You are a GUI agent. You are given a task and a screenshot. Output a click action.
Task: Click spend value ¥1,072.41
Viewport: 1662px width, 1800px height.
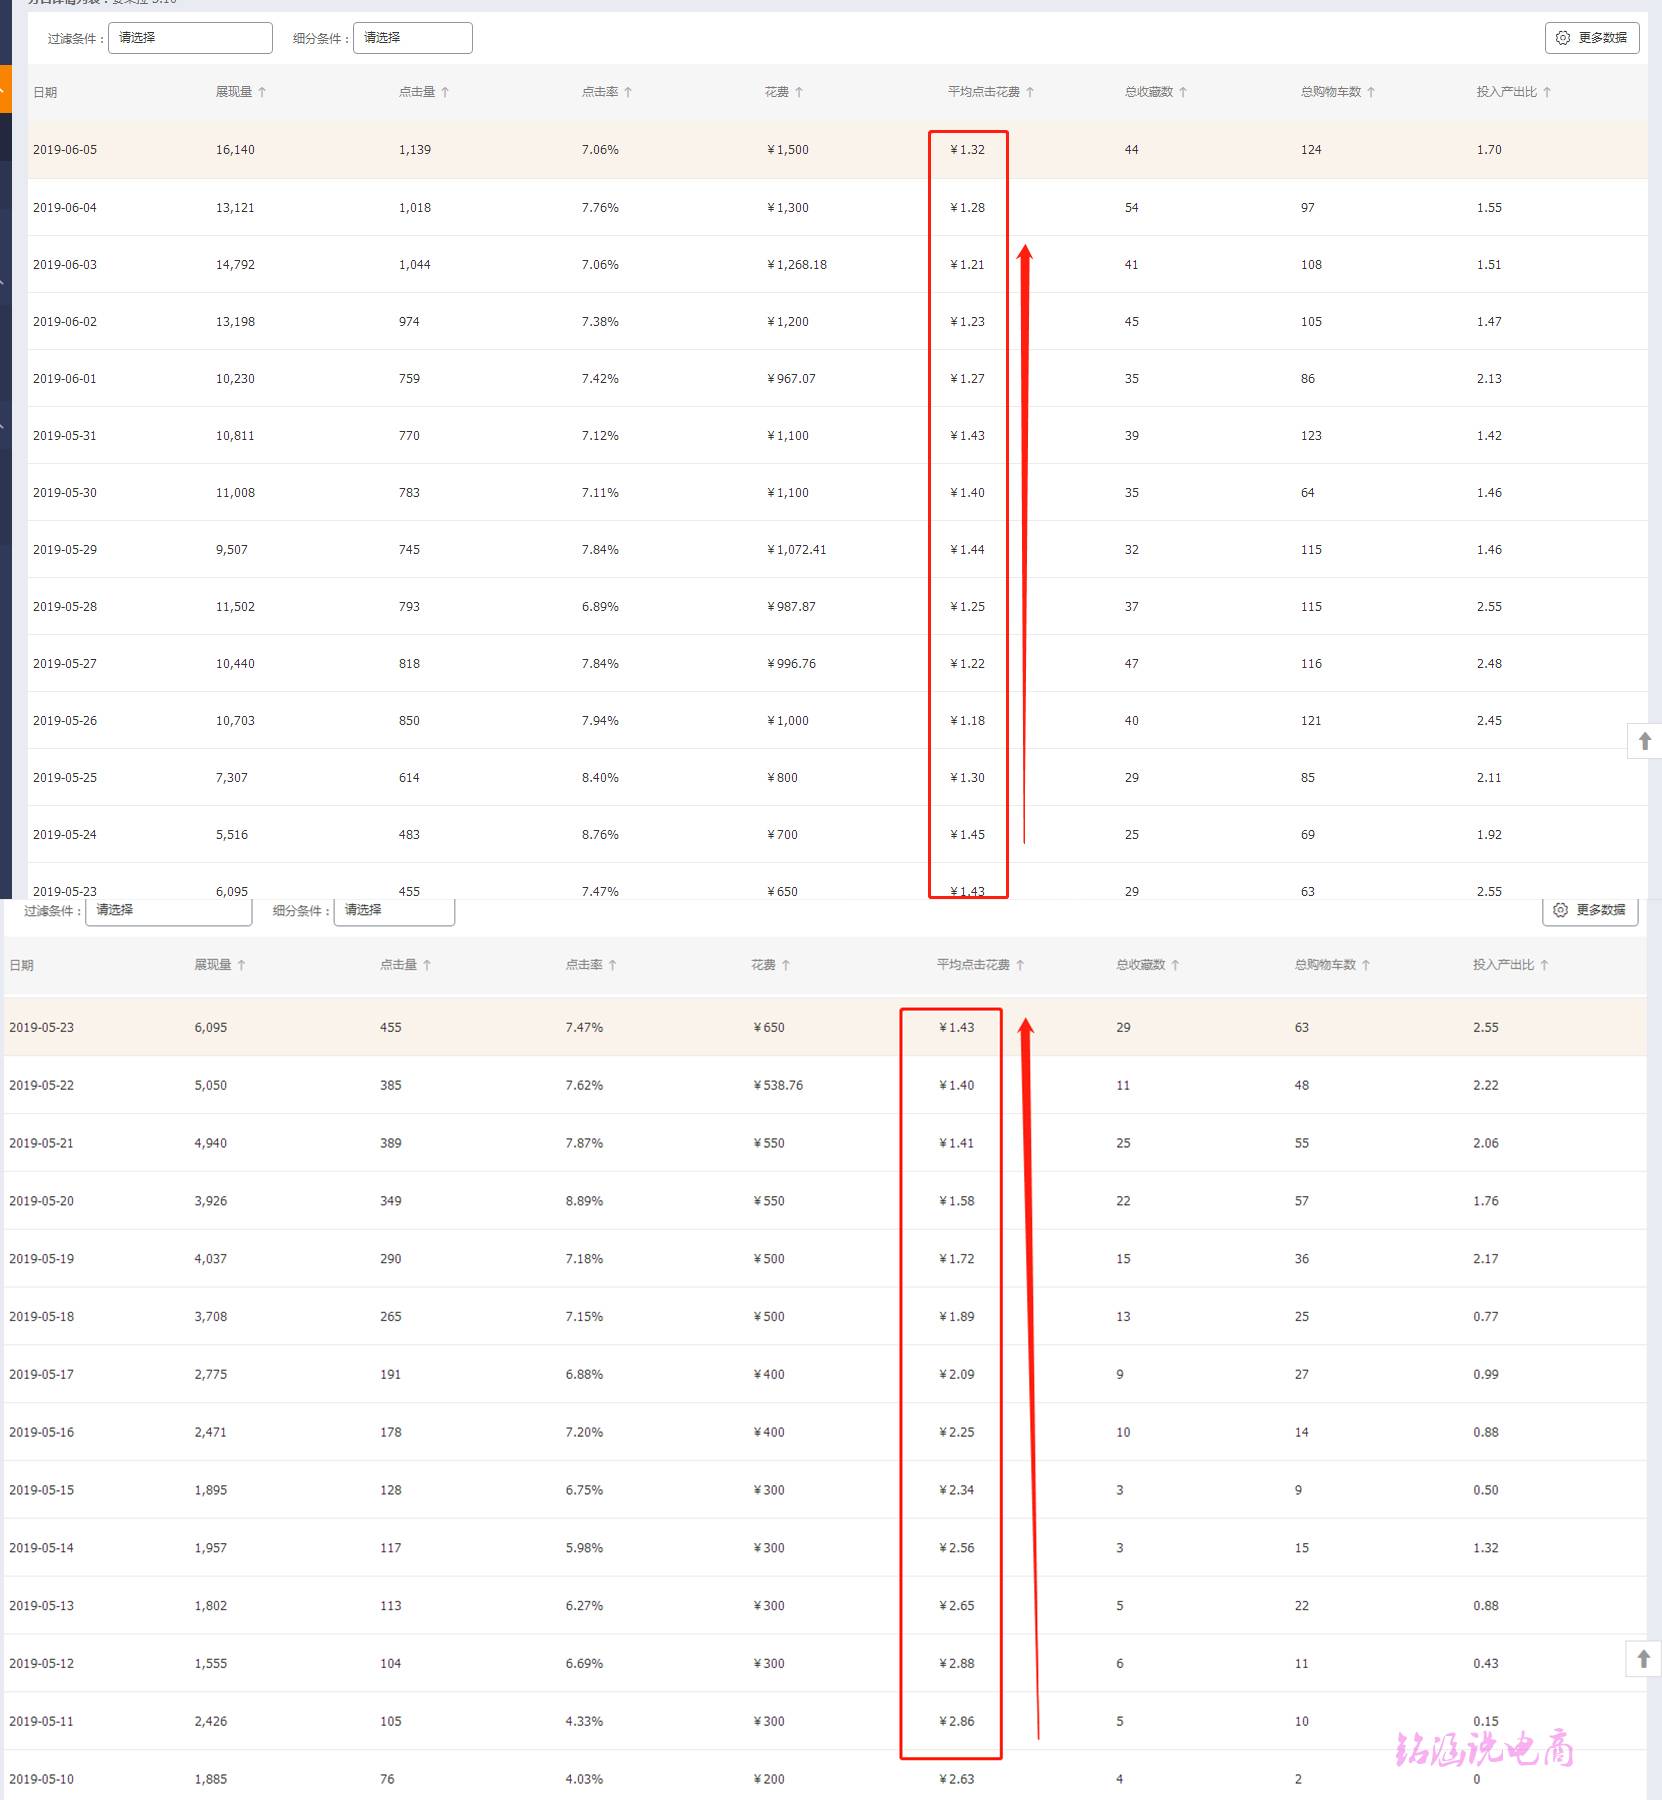797,550
